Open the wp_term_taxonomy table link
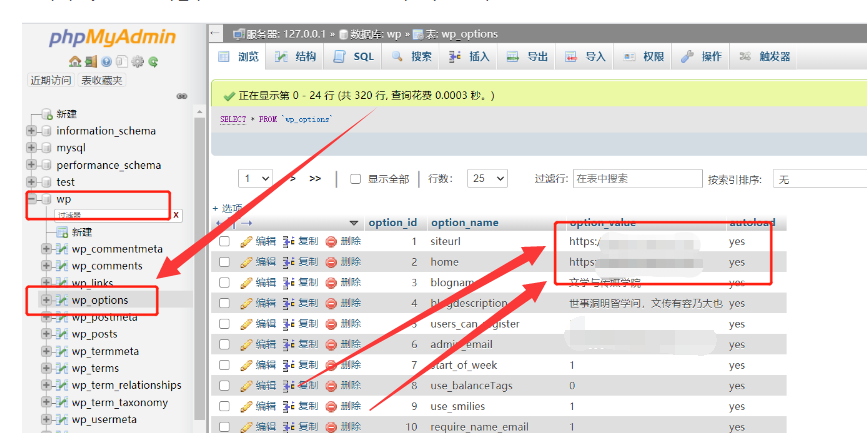This screenshot has height=433, width=867. (119, 403)
